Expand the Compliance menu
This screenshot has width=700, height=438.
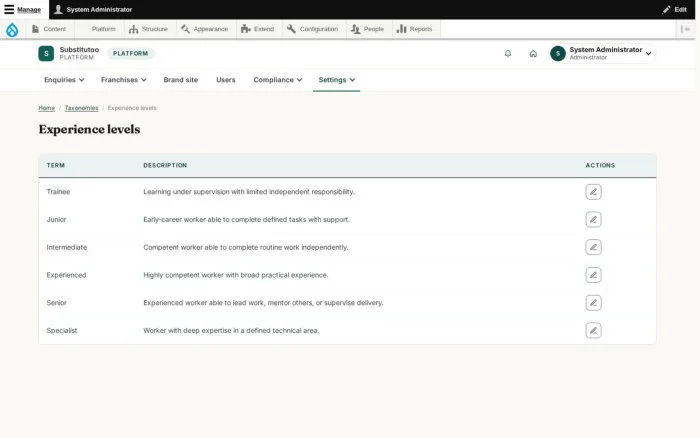[x=278, y=80]
